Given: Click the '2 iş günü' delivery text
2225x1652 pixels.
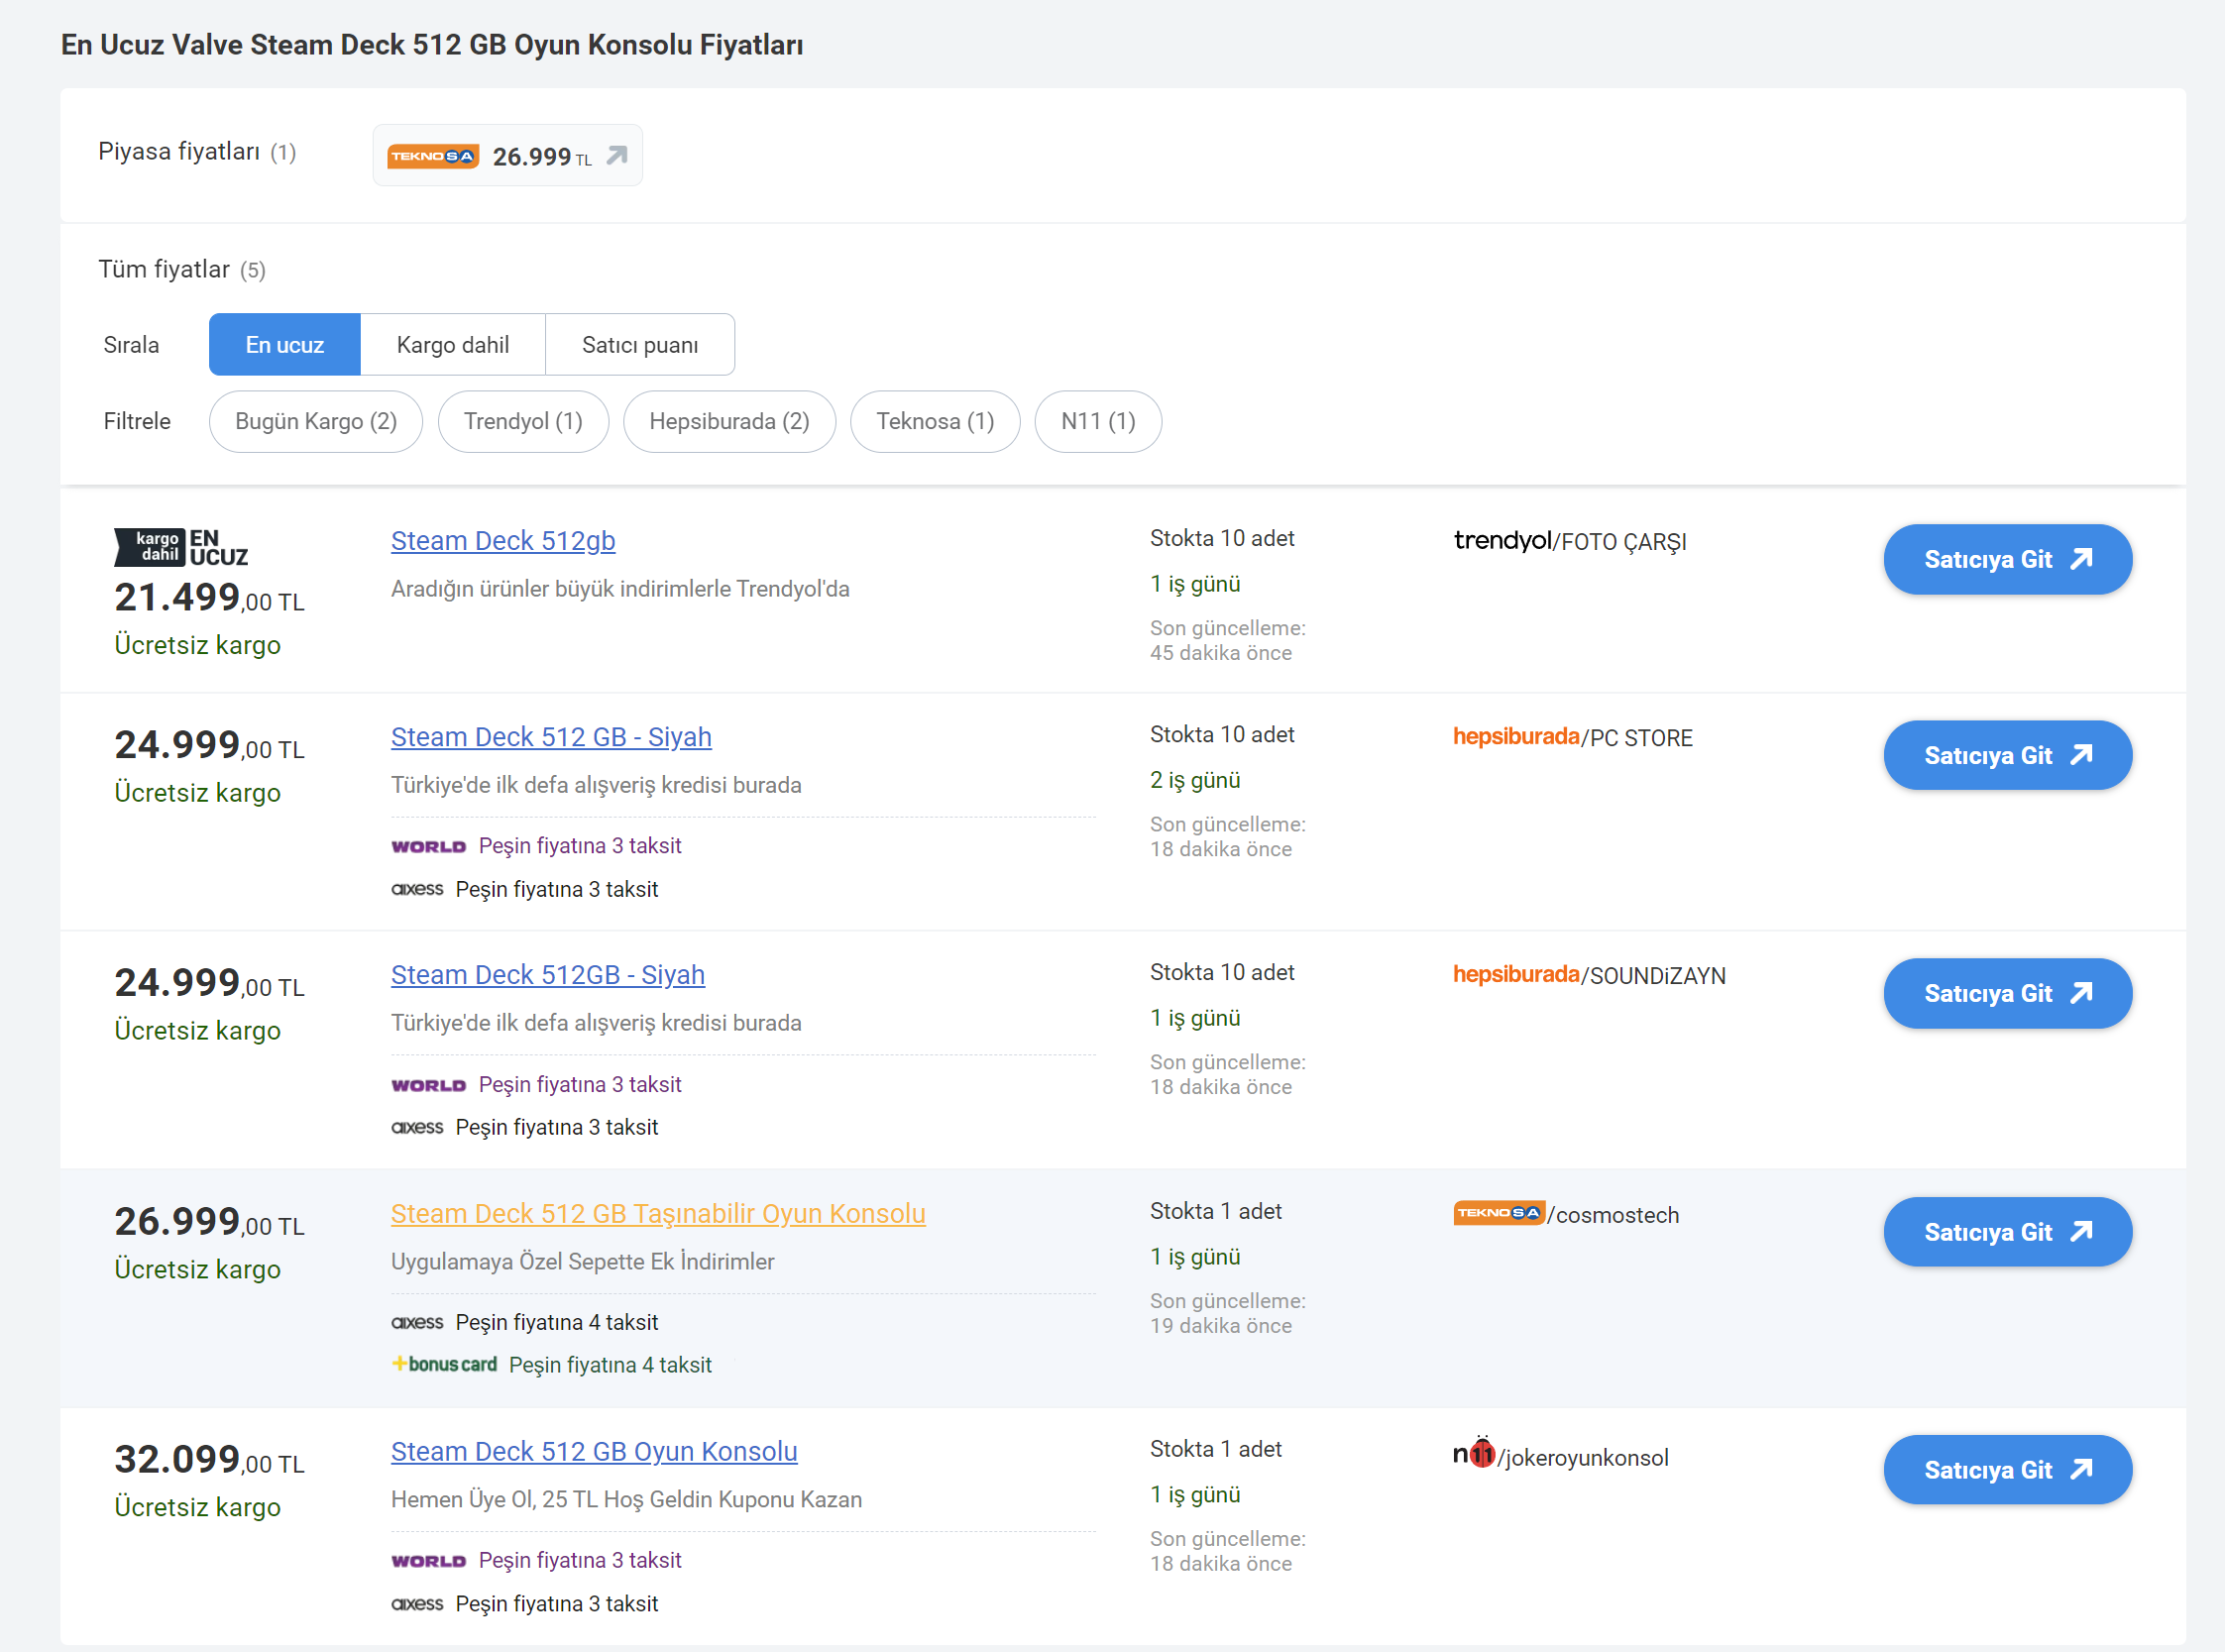Looking at the screenshot, I should pos(1195,781).
